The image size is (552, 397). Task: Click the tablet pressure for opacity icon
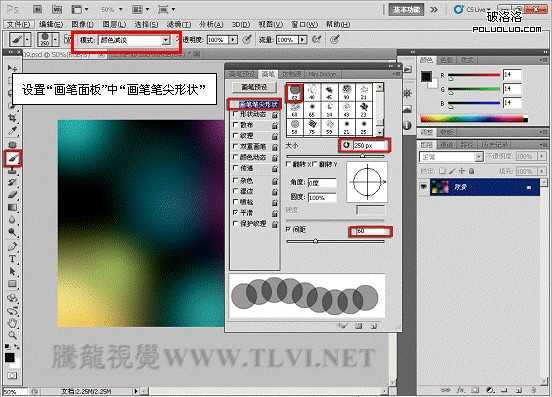coord(247,39)
